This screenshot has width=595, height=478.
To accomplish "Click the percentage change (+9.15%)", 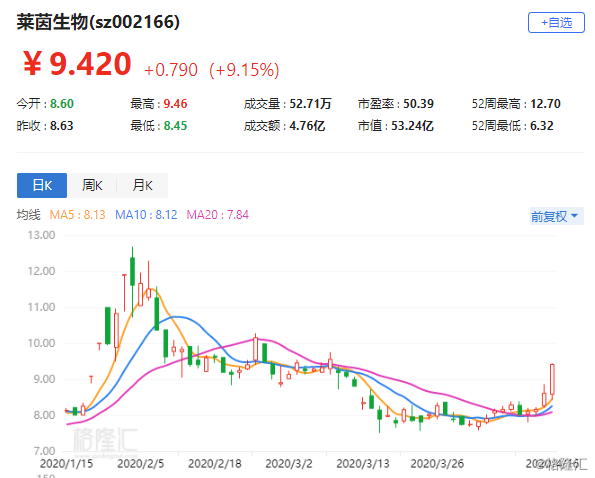I will tap(244, 70).
